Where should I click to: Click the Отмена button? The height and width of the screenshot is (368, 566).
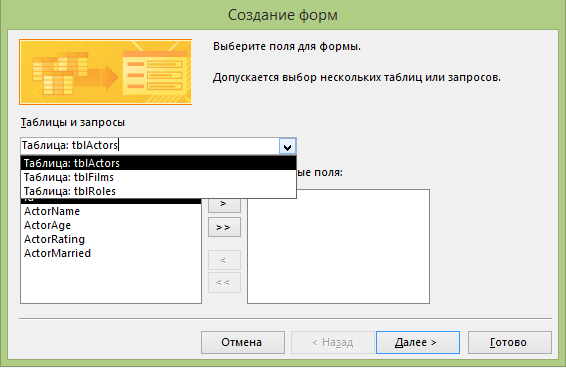[x=243, y=342]
